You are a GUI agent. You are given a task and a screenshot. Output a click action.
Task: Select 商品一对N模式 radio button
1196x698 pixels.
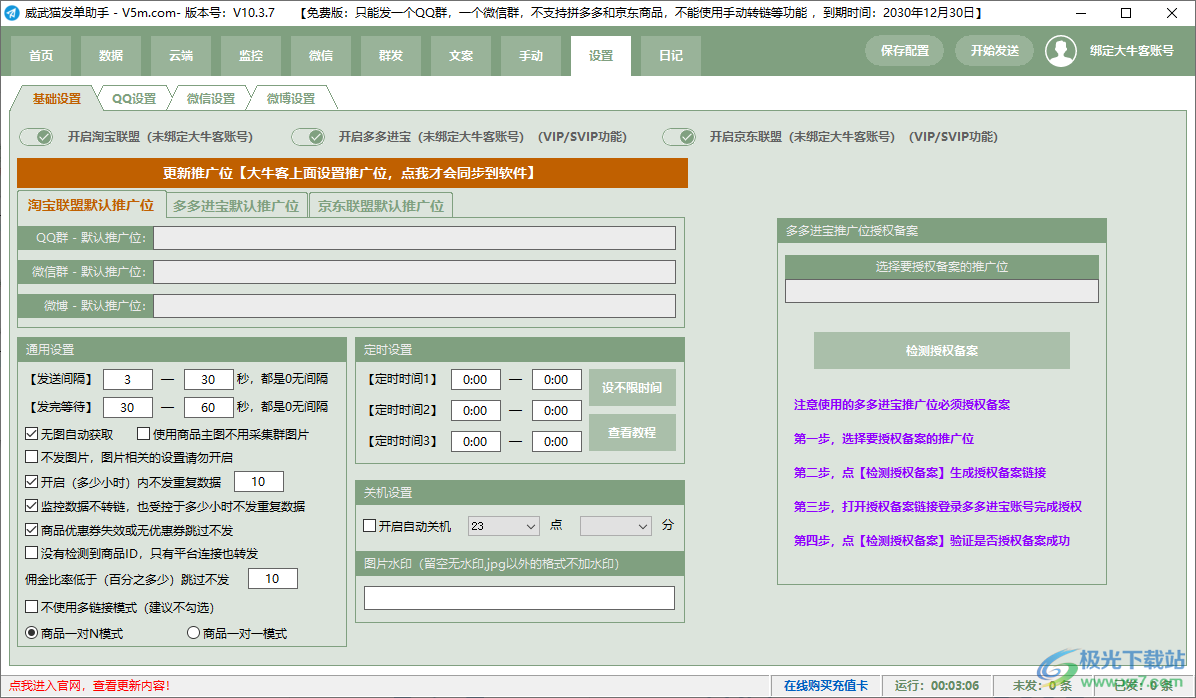[x=31, y=632]
